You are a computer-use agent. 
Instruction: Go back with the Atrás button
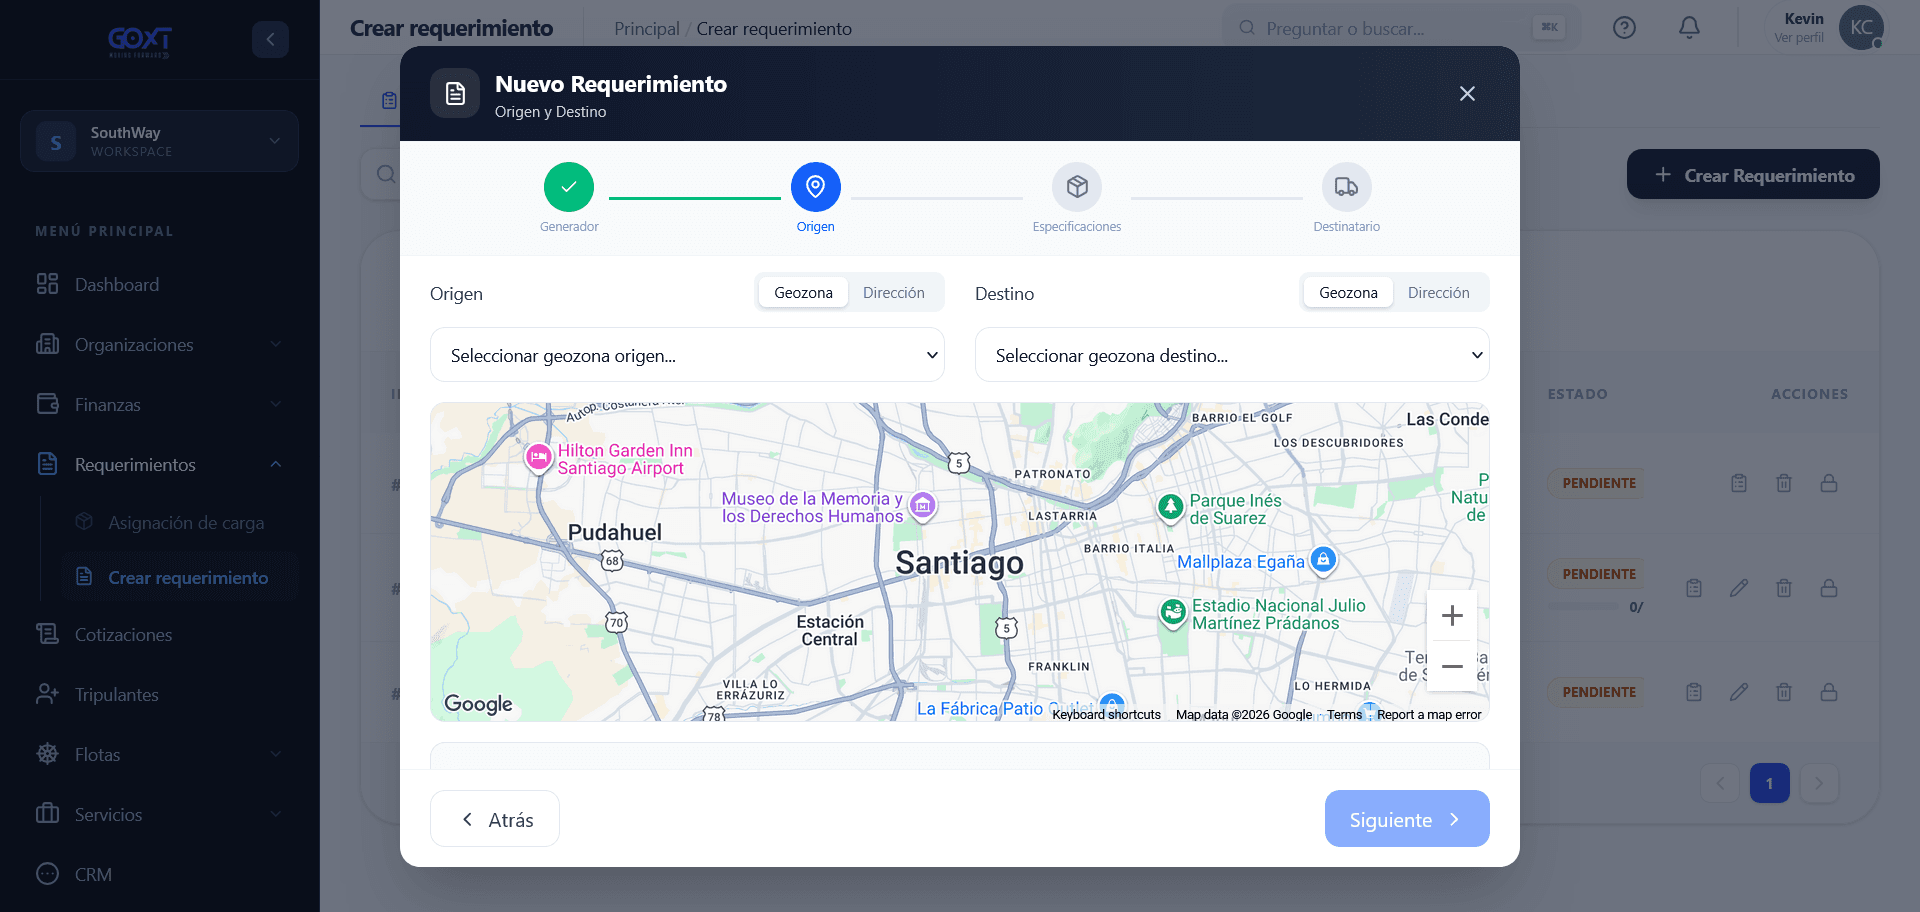tap(495, 819)
